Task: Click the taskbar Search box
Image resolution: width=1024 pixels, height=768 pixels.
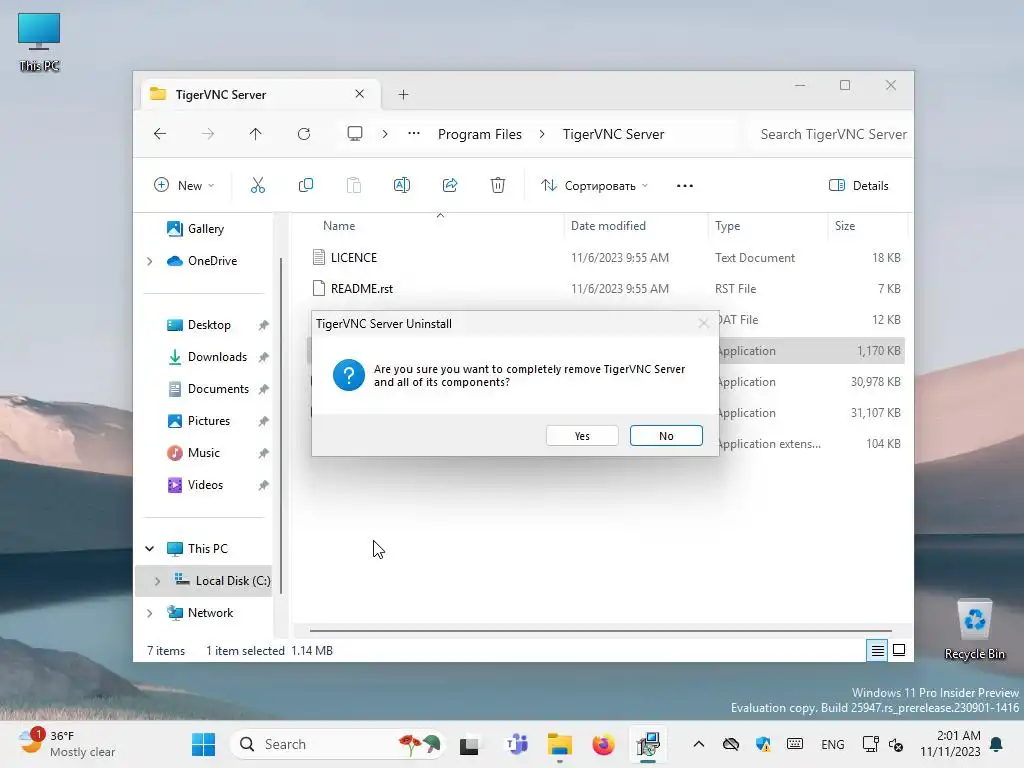Action: click(338, 744)
